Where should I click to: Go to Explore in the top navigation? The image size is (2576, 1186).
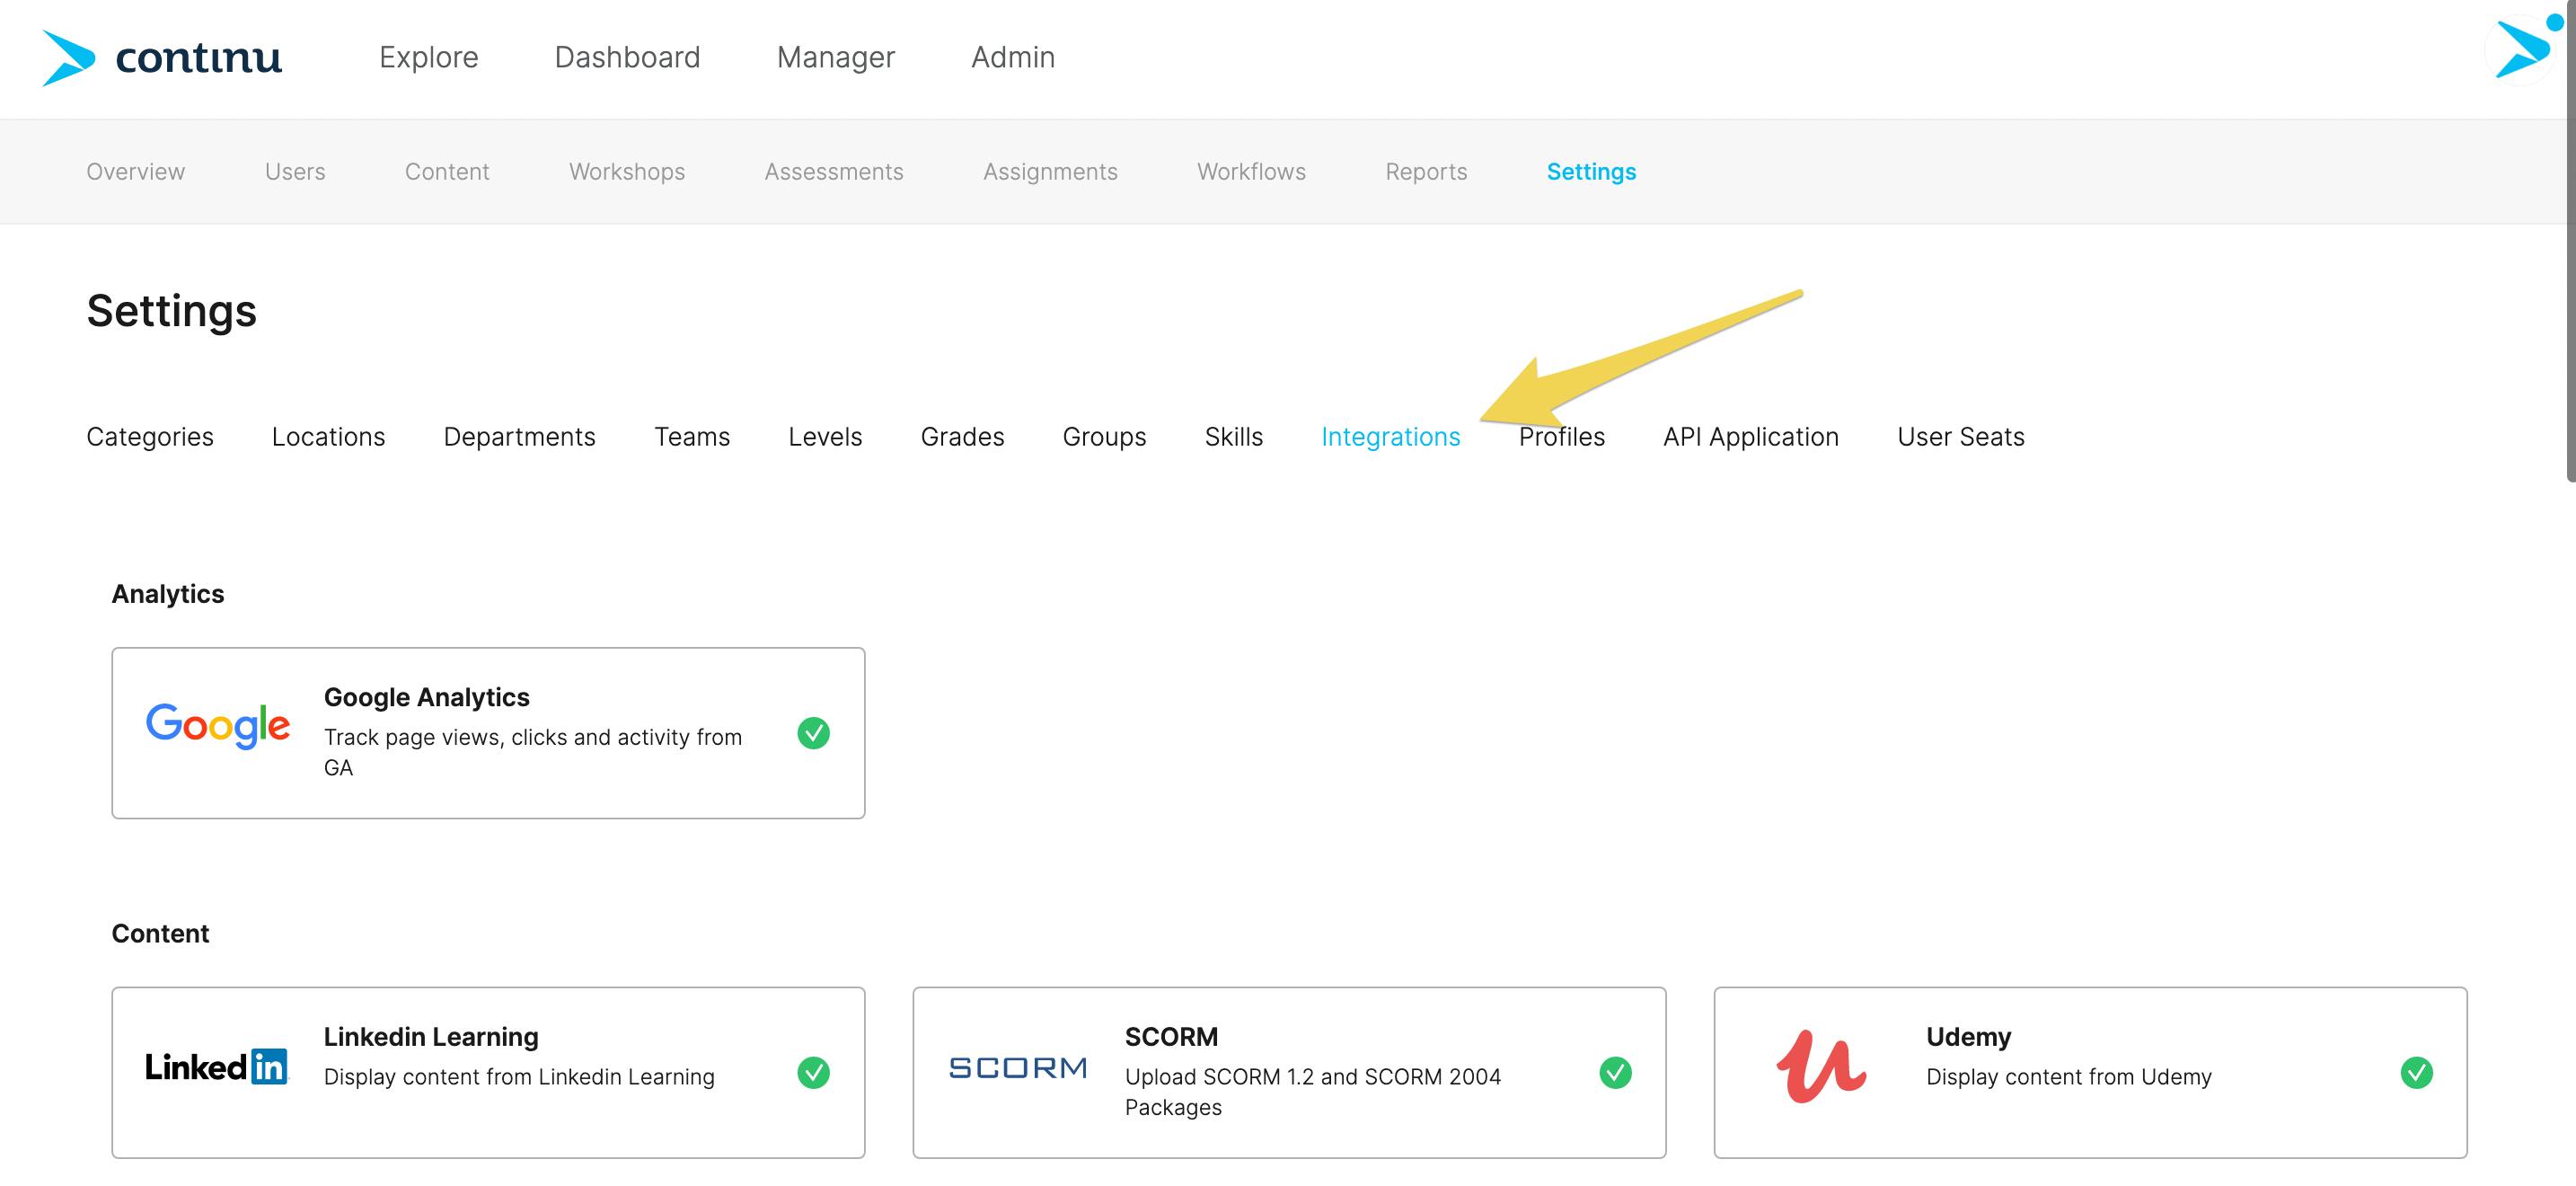(x=429, y=58)
